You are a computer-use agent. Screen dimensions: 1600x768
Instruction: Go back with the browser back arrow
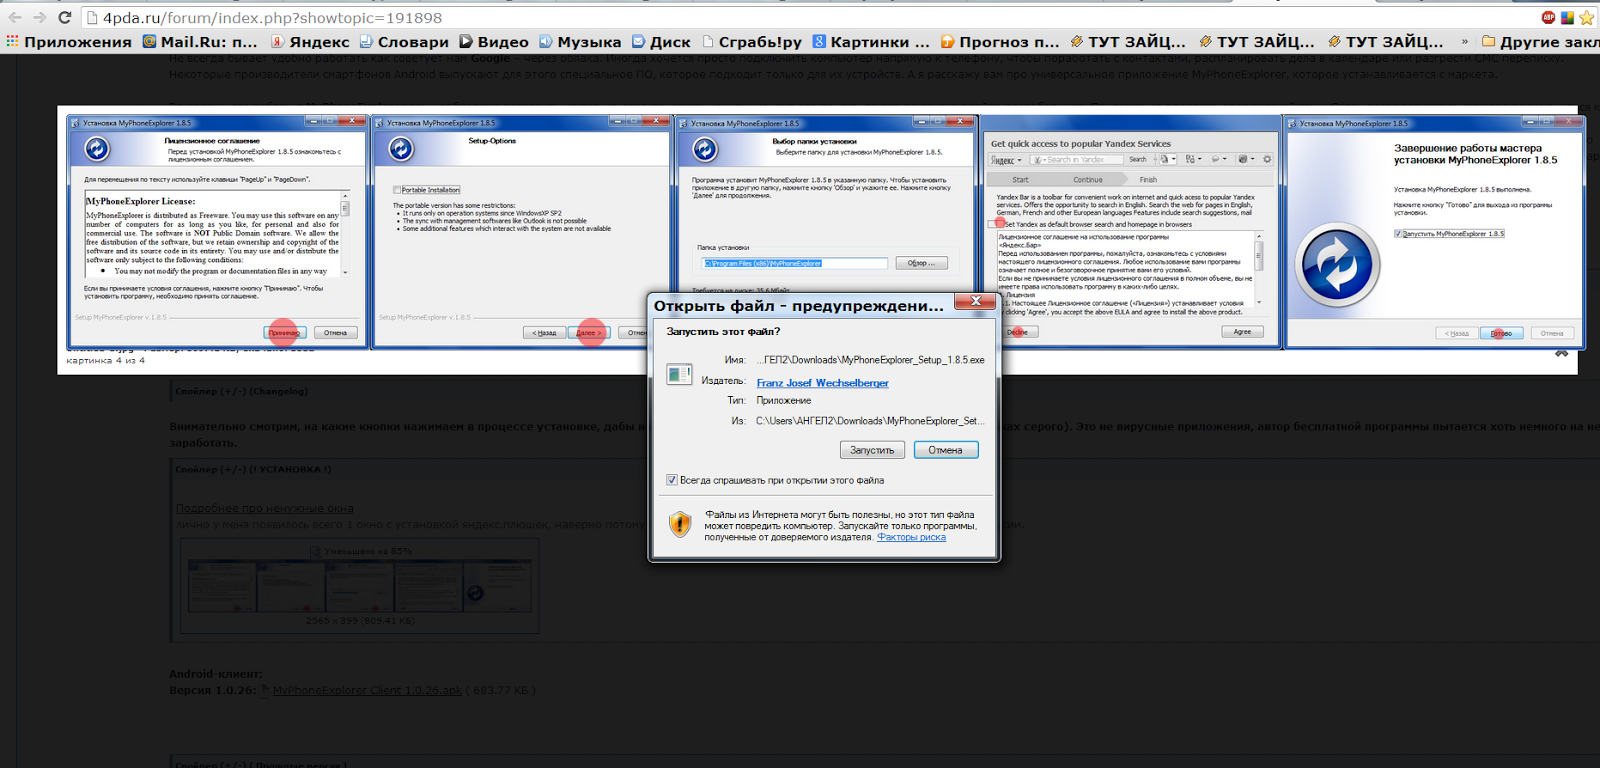click(x=14, y=17)
